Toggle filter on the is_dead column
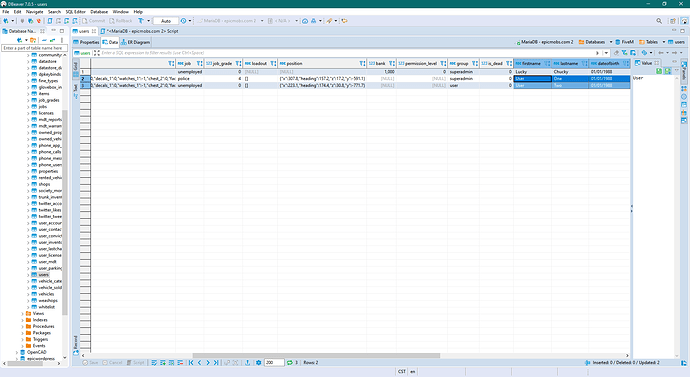The height and width of the screenshot is (377, 690). pos(509,63)
